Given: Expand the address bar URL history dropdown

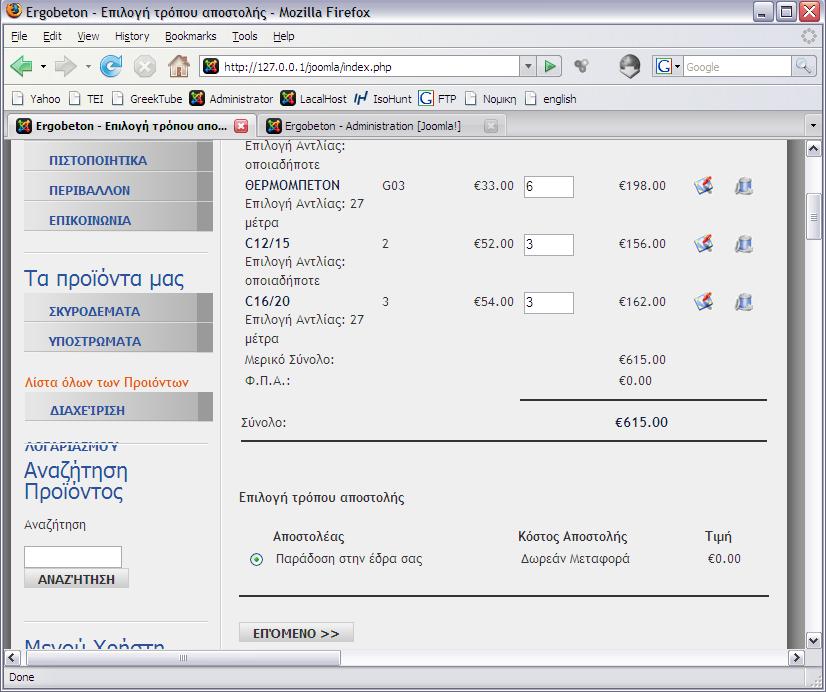Looking at the screenshot, I should [528, 66].
